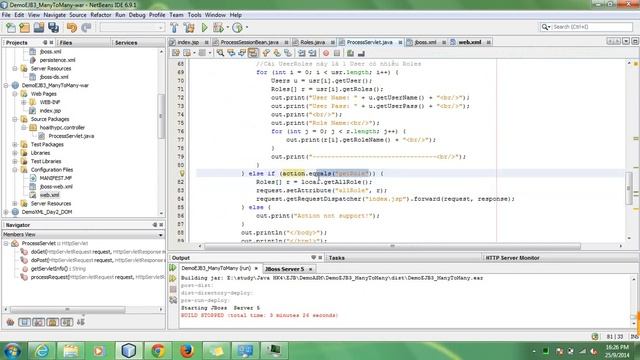640x360 pixels.
Task: Open the Profile project dropdown arrow
Action: [247, 28]
